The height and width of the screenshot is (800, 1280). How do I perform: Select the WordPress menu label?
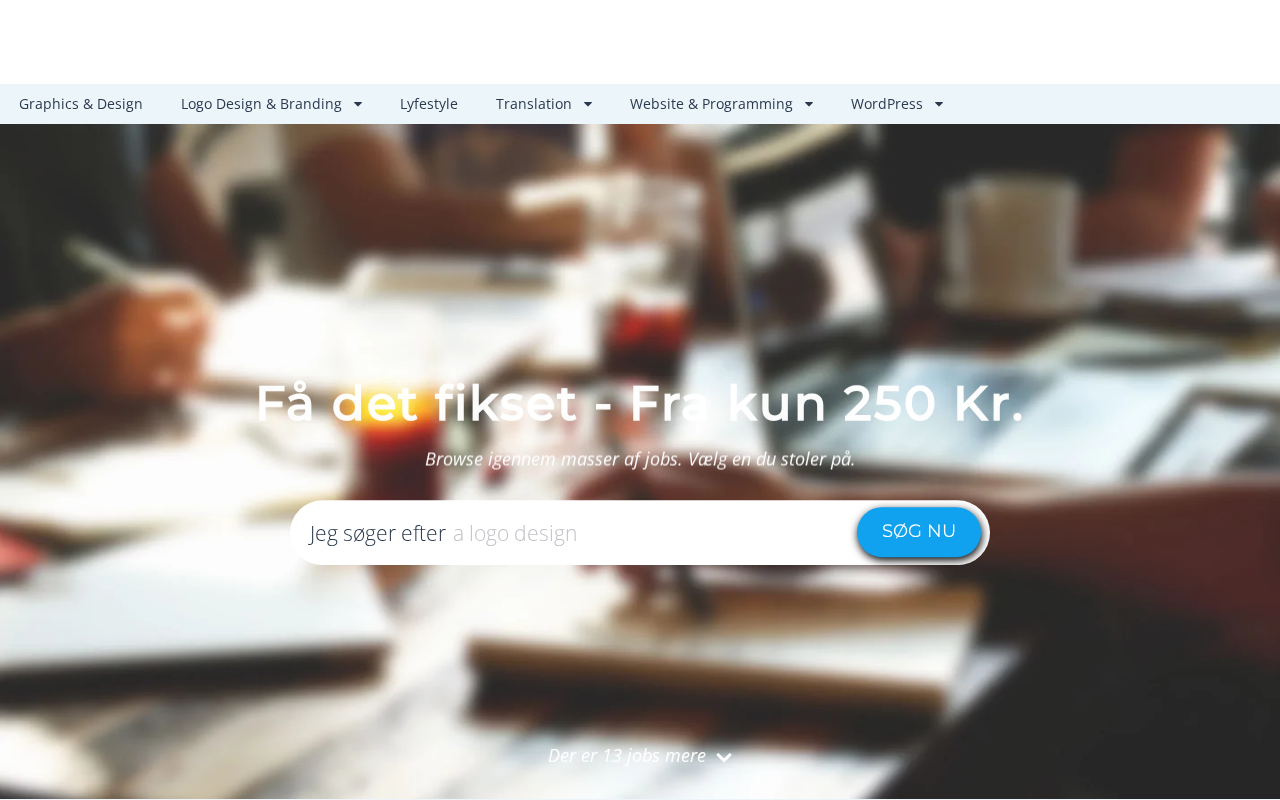pos(887,104)
